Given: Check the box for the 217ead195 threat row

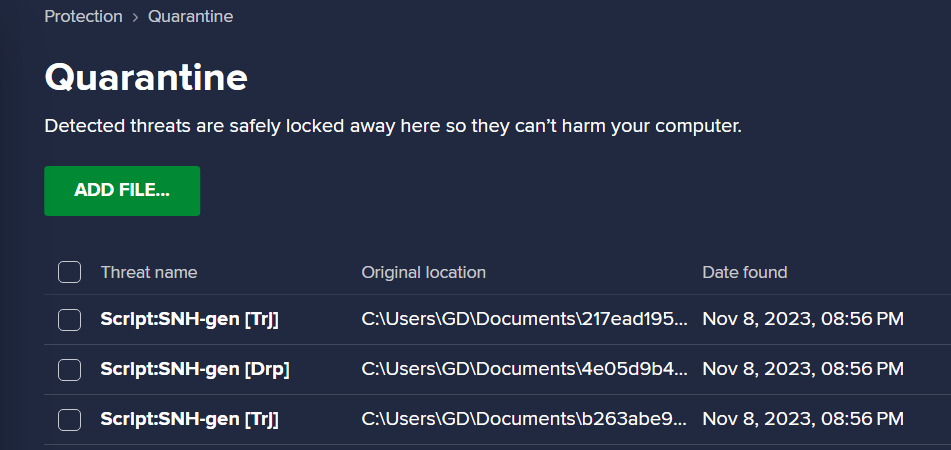Looking at the screenshot, I should point(69,320).
